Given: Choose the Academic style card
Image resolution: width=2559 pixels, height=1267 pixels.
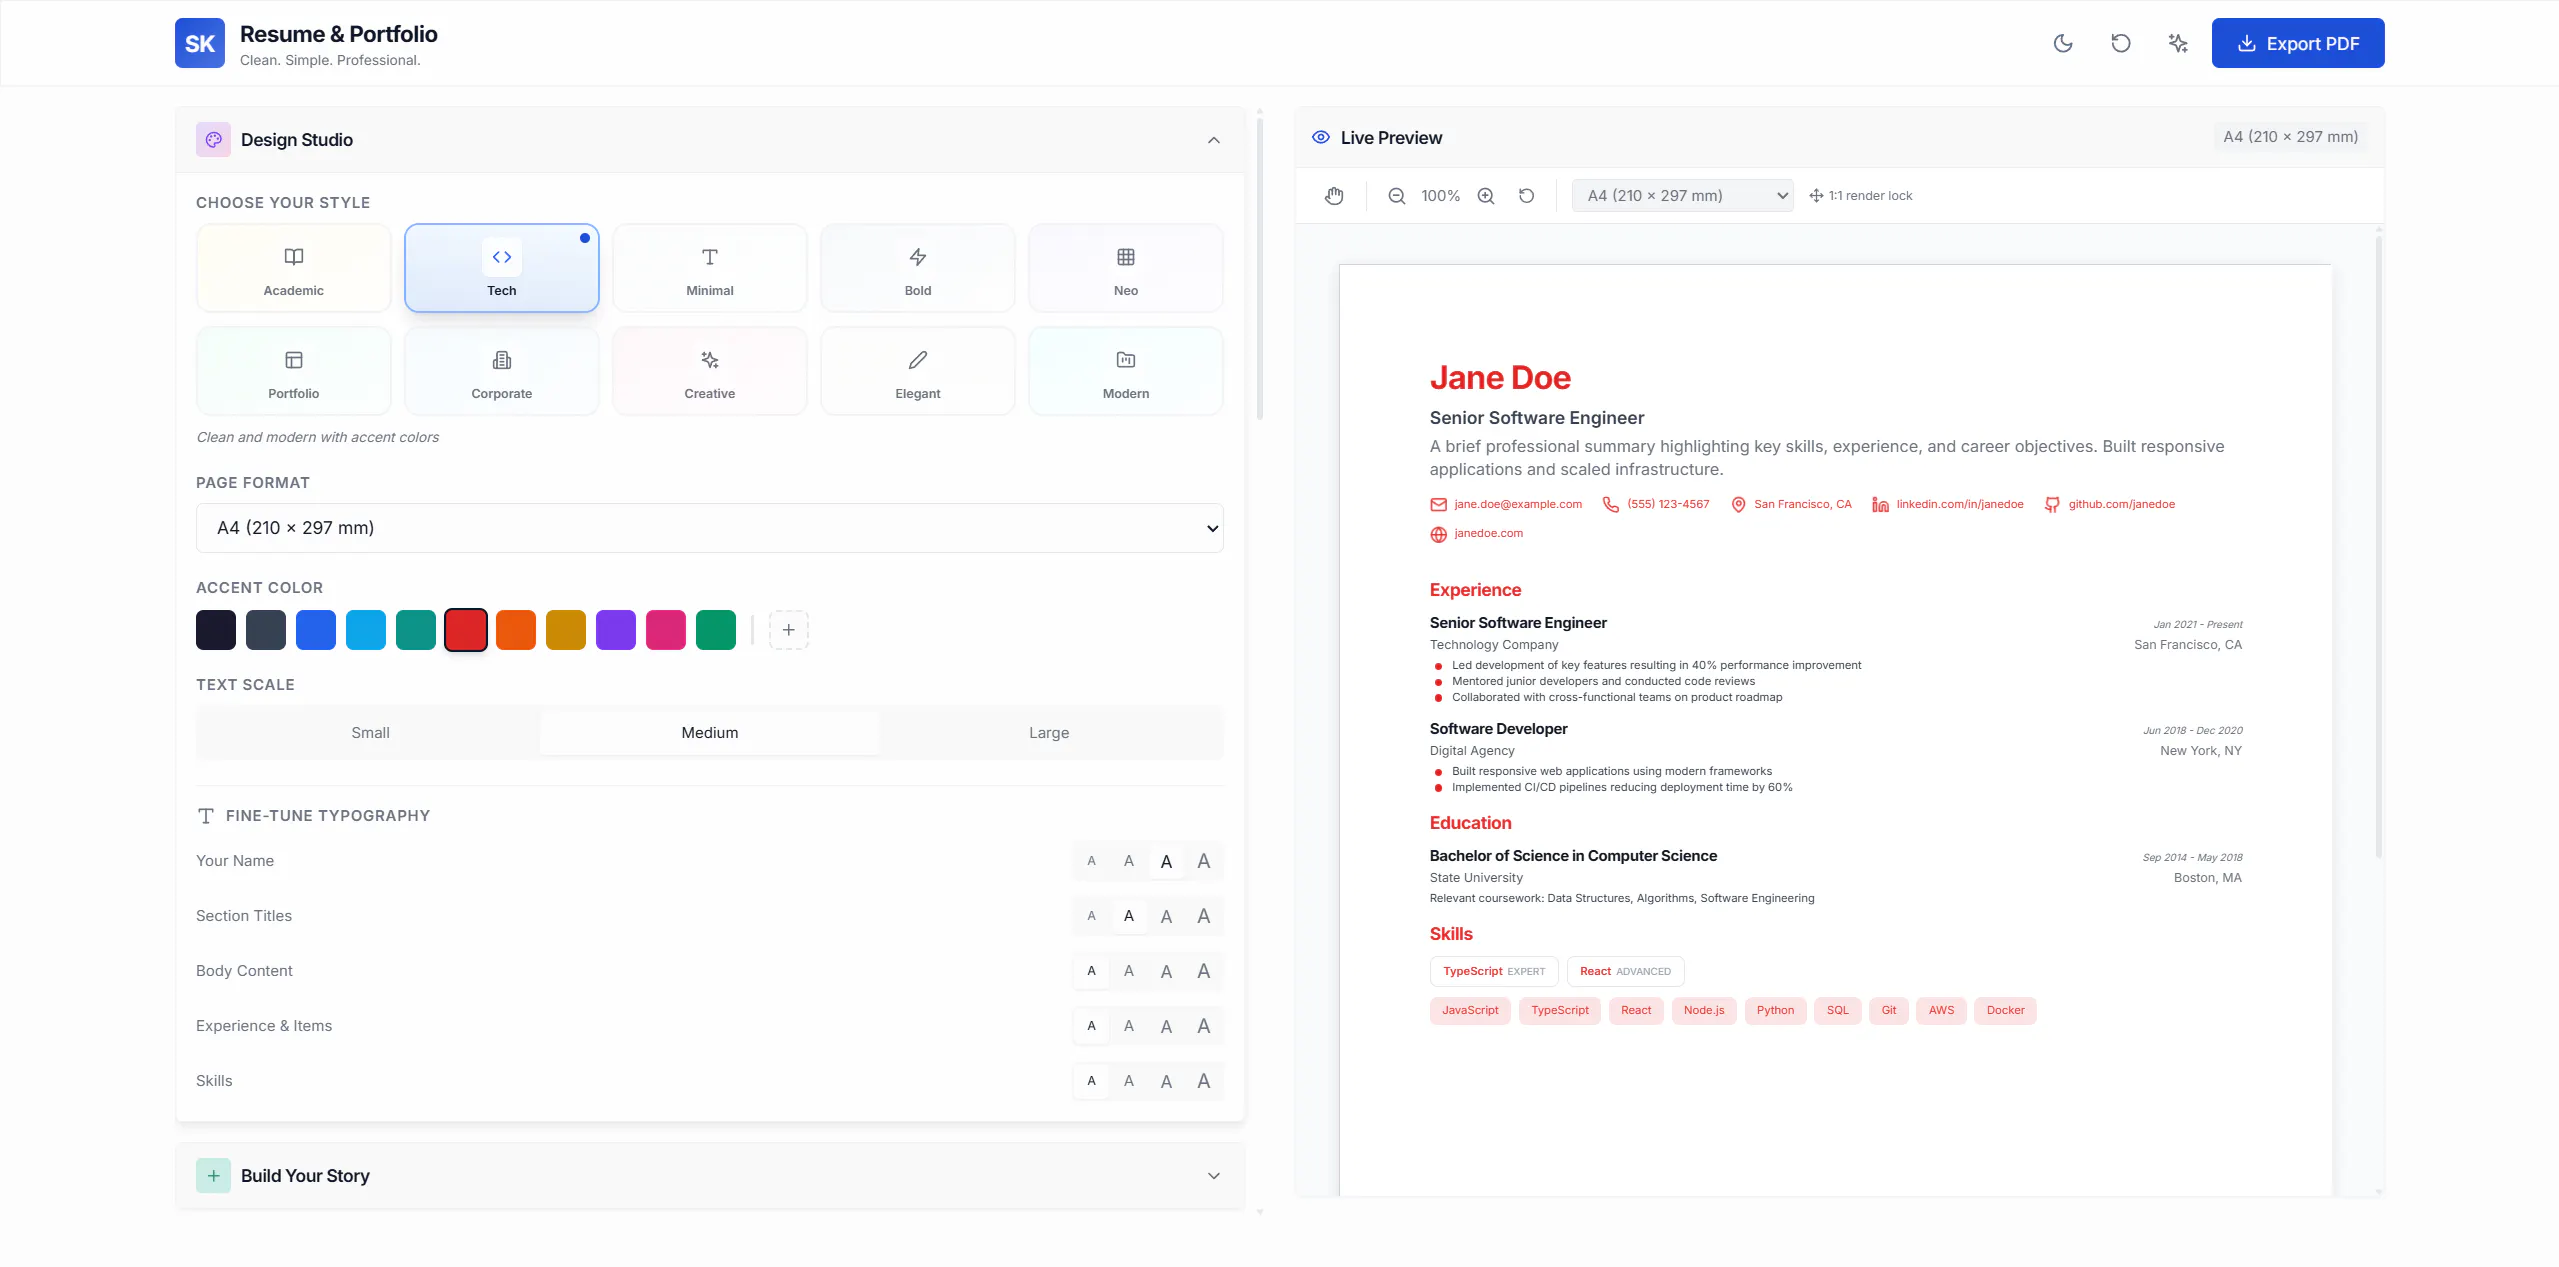Looking at the screenshot, I should click(x=293, y=268).
